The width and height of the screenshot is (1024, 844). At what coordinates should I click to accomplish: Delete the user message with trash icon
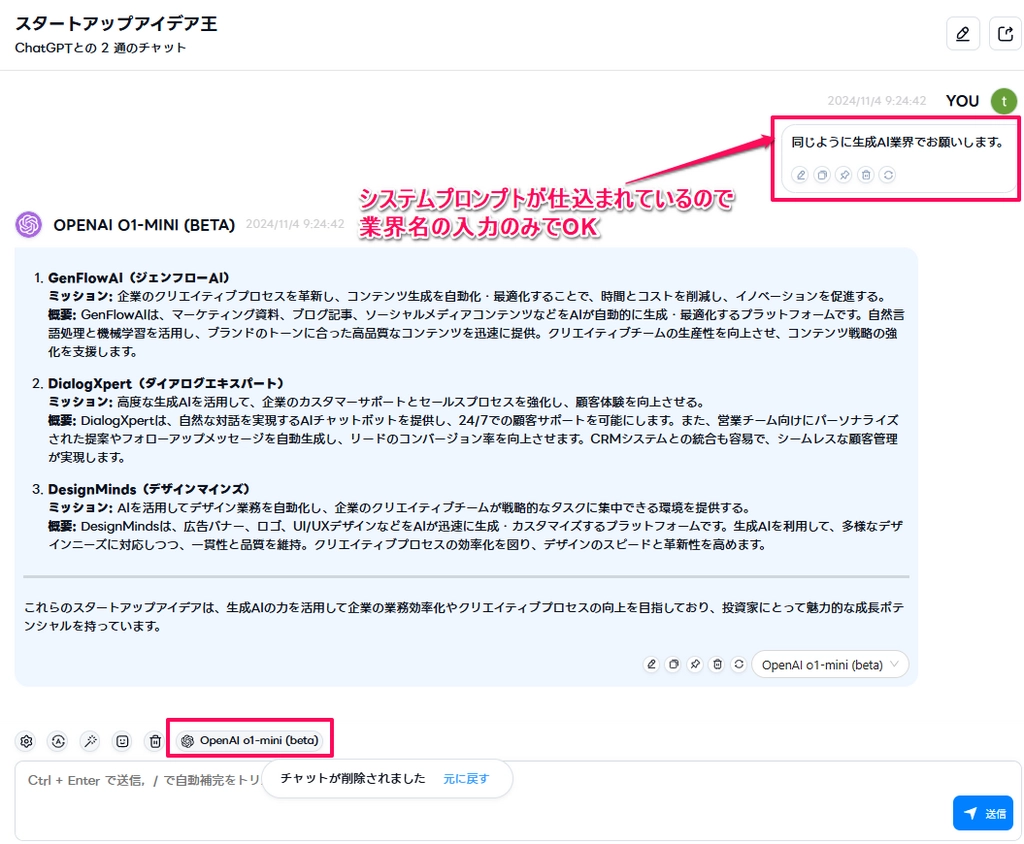click(x=866, y=175)
